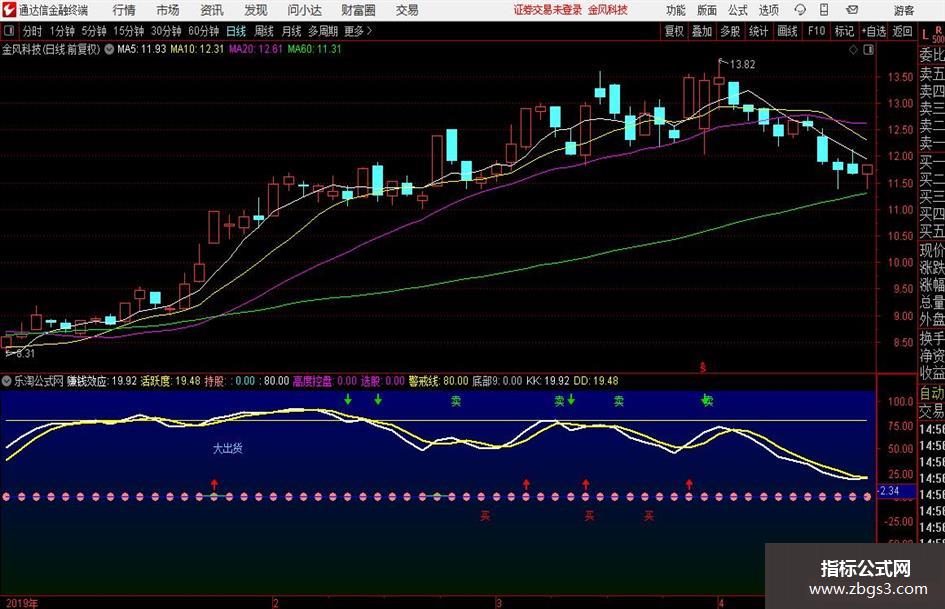This screenshot has height=609, width=945.
Task: Switch to 1分钟 period
Action: pyautogui.click(x=62, y=31)
